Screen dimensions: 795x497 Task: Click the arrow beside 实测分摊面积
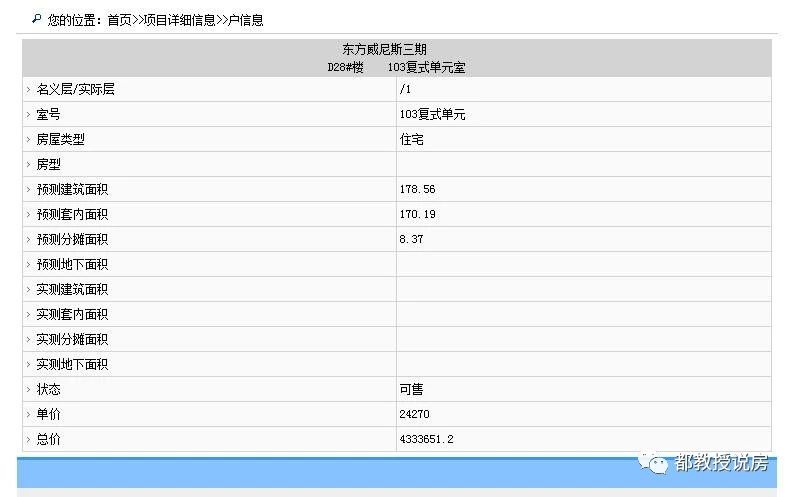[x=28, y=339]
